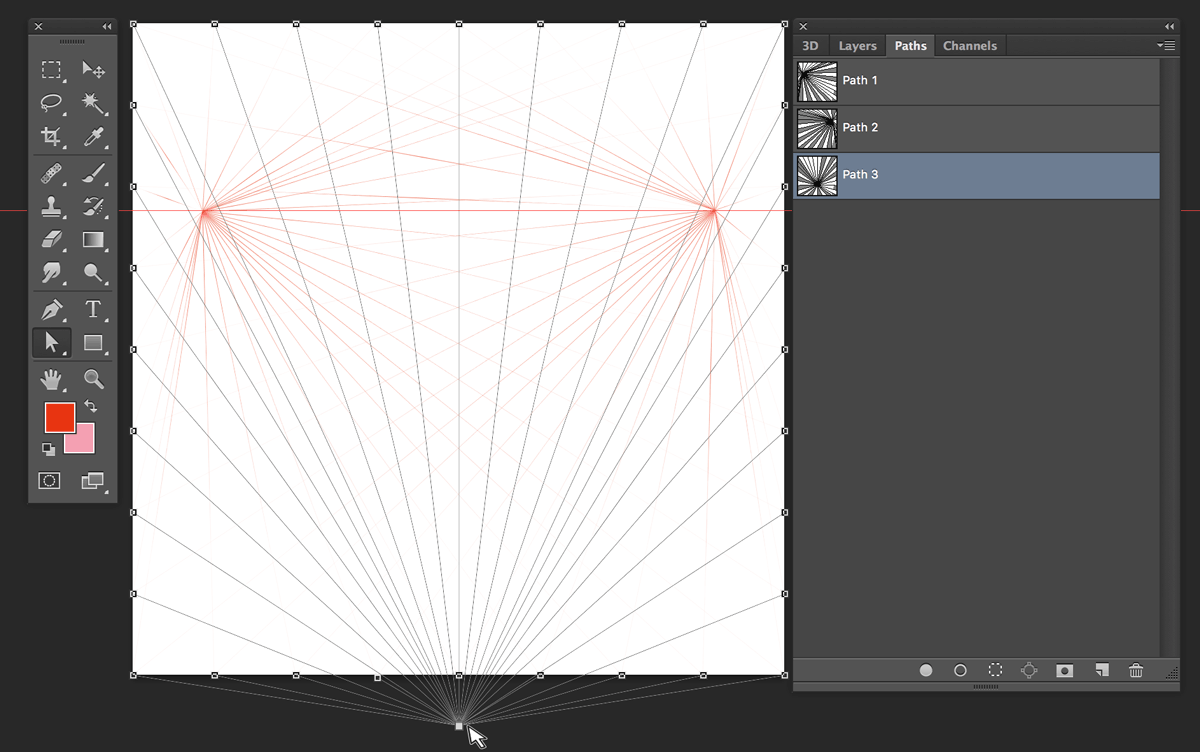The height and width of the screenshot is (752, 1200).
Task: Select the Dodge tool
Action: point(94,272)
